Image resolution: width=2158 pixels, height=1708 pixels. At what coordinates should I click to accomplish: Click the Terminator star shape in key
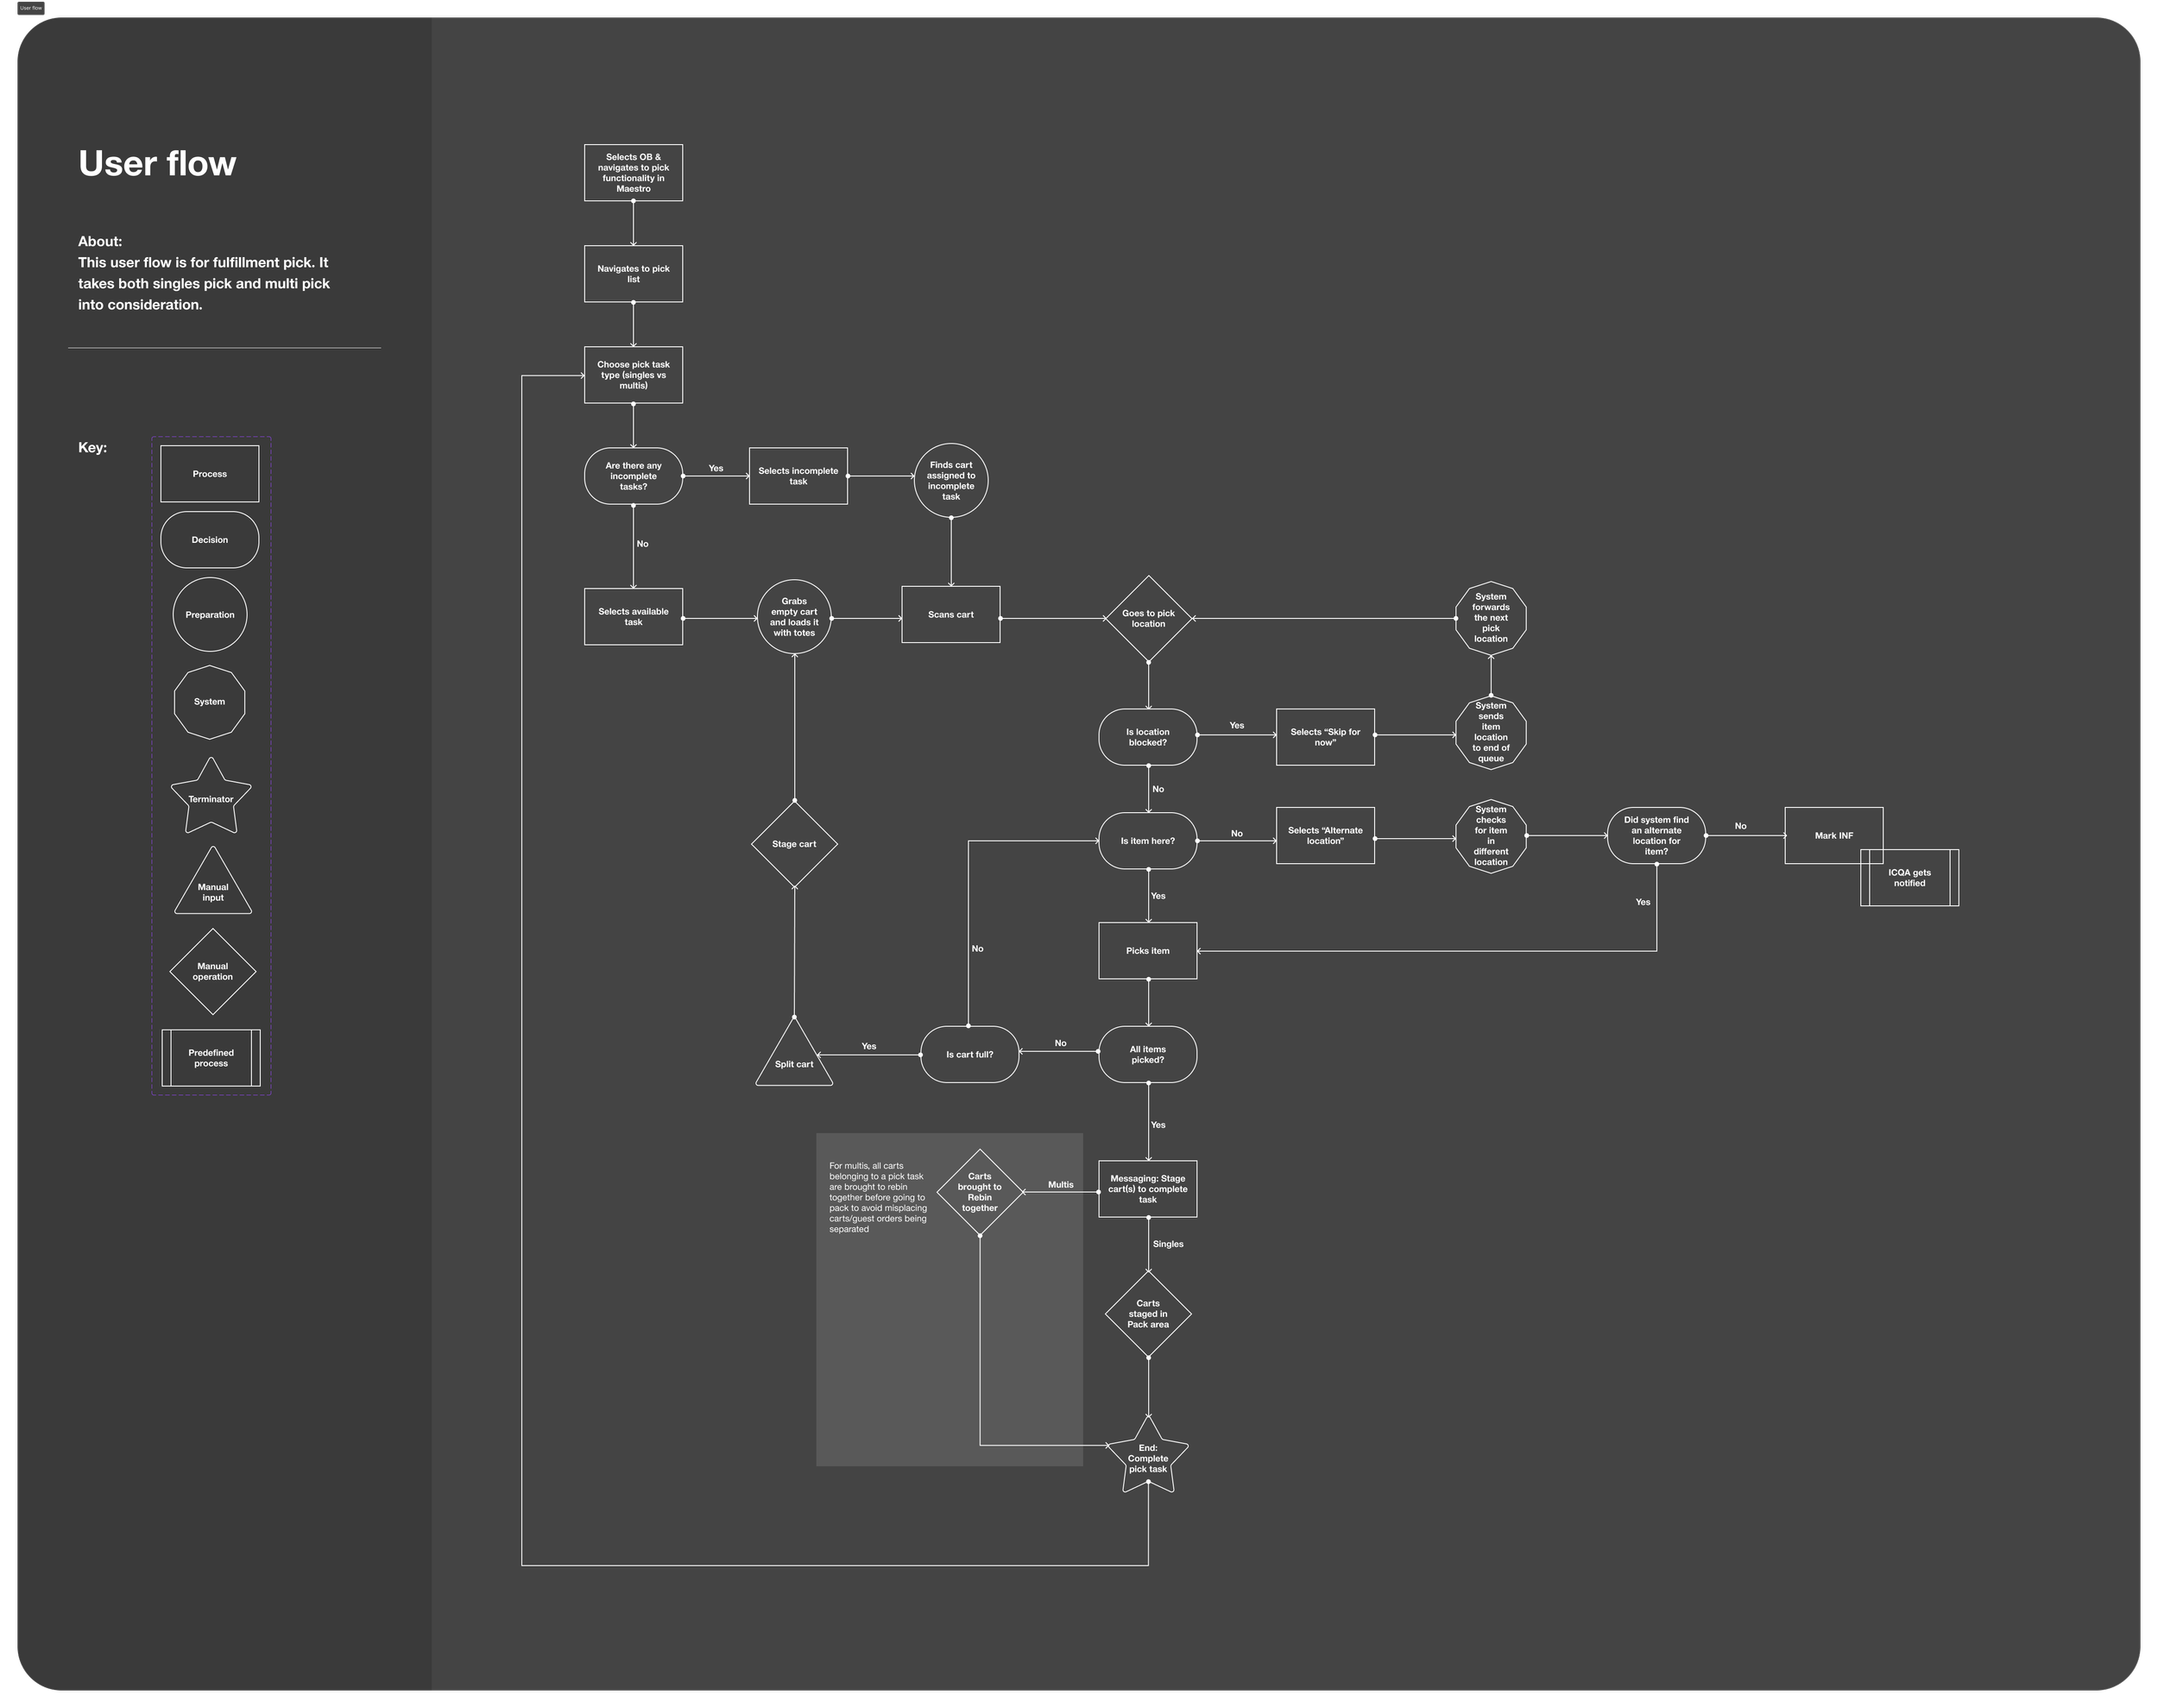click(210, 798)
